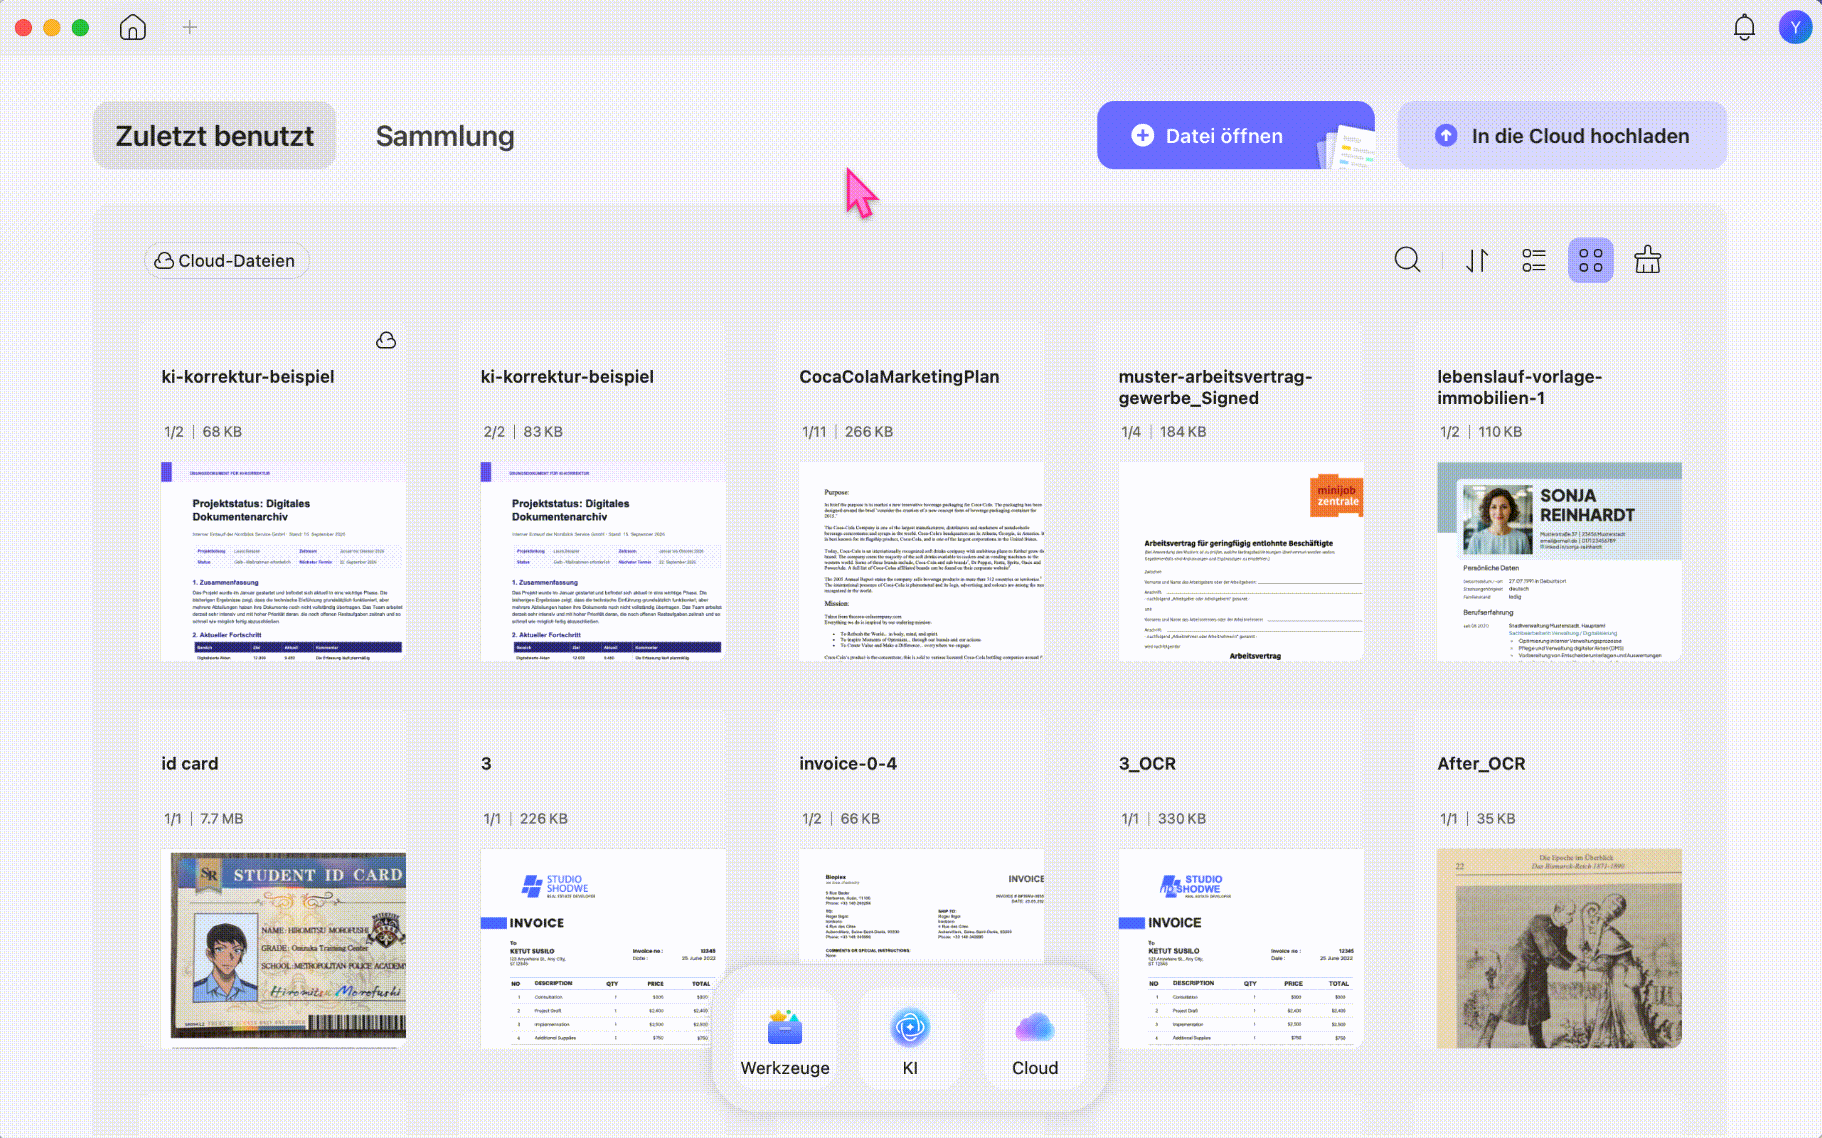Switch to grid view icon
The image size is (1822, 1138).
(x=1590, y=260)
